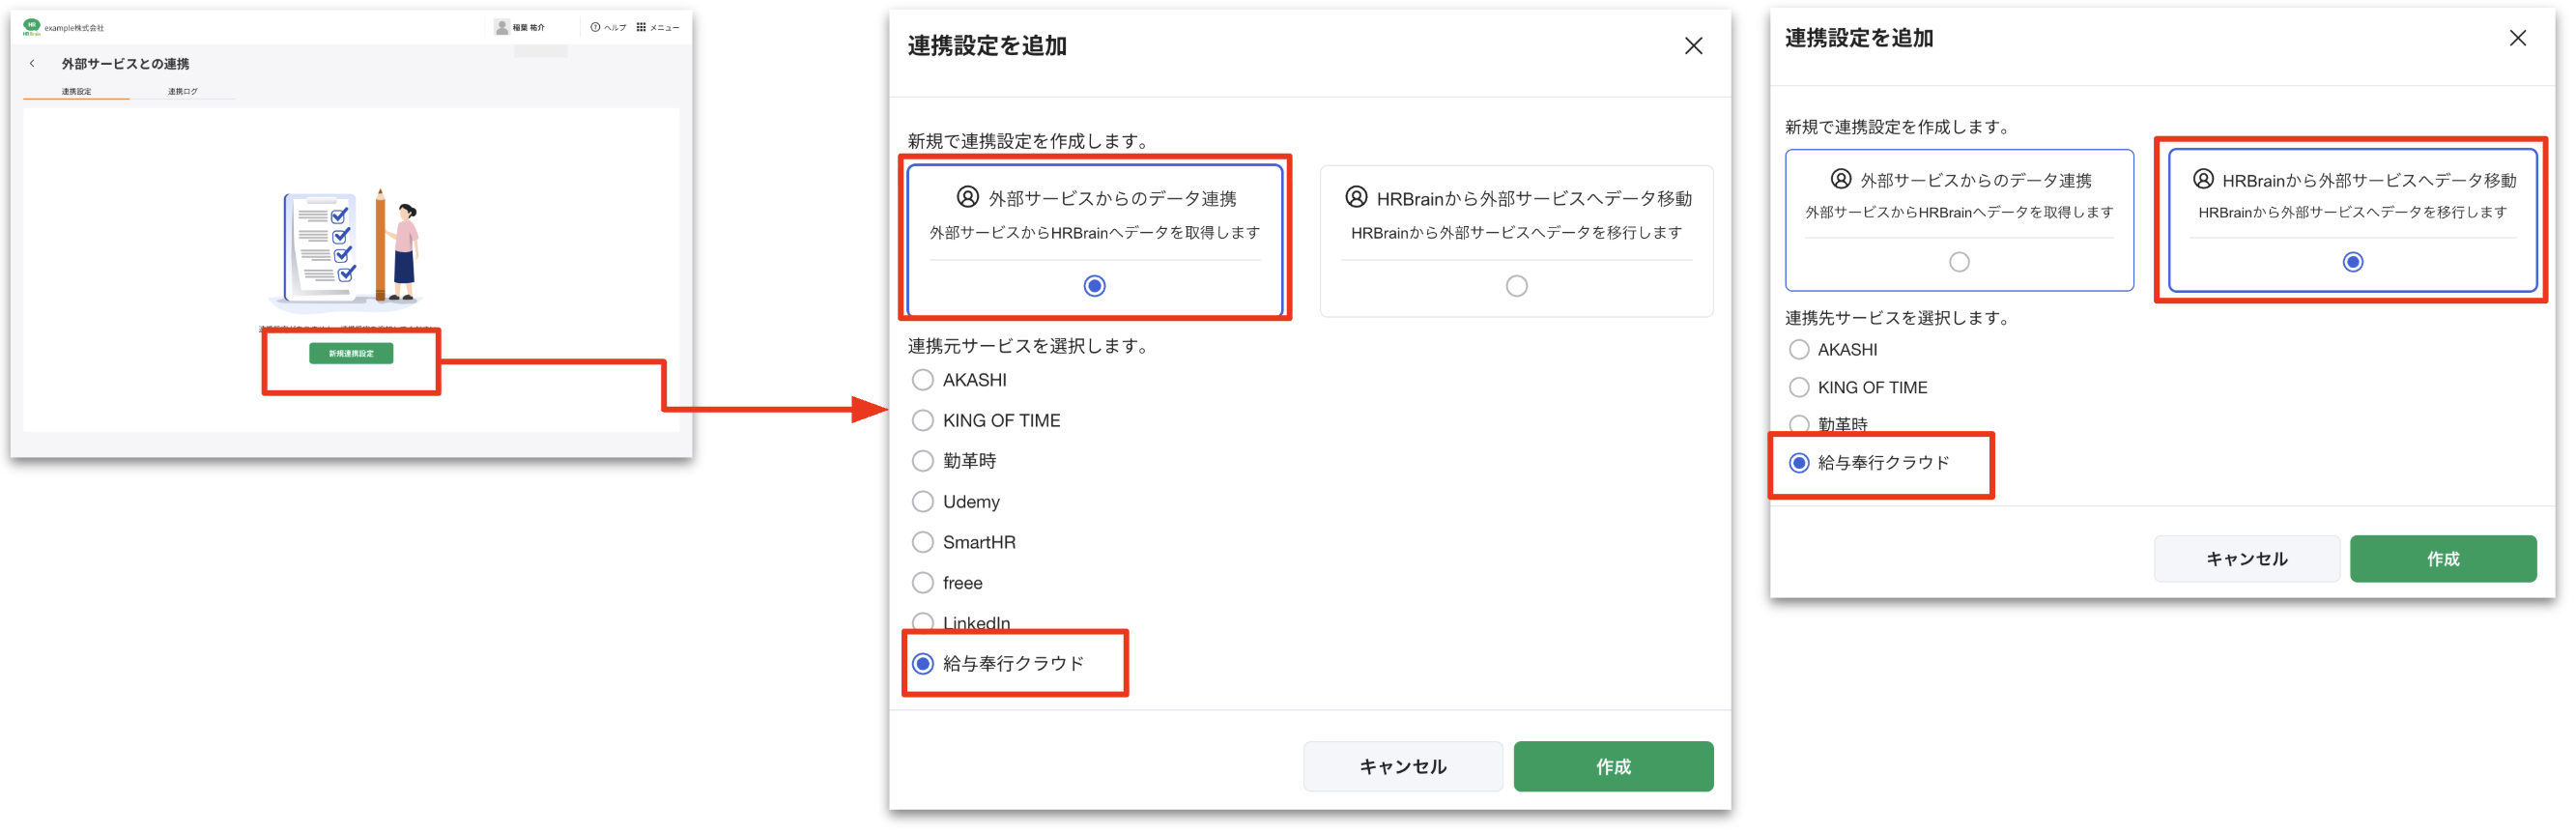
Task: Open the メニュー grid icon
Action: pyautogui.click(x=641, y=27)
